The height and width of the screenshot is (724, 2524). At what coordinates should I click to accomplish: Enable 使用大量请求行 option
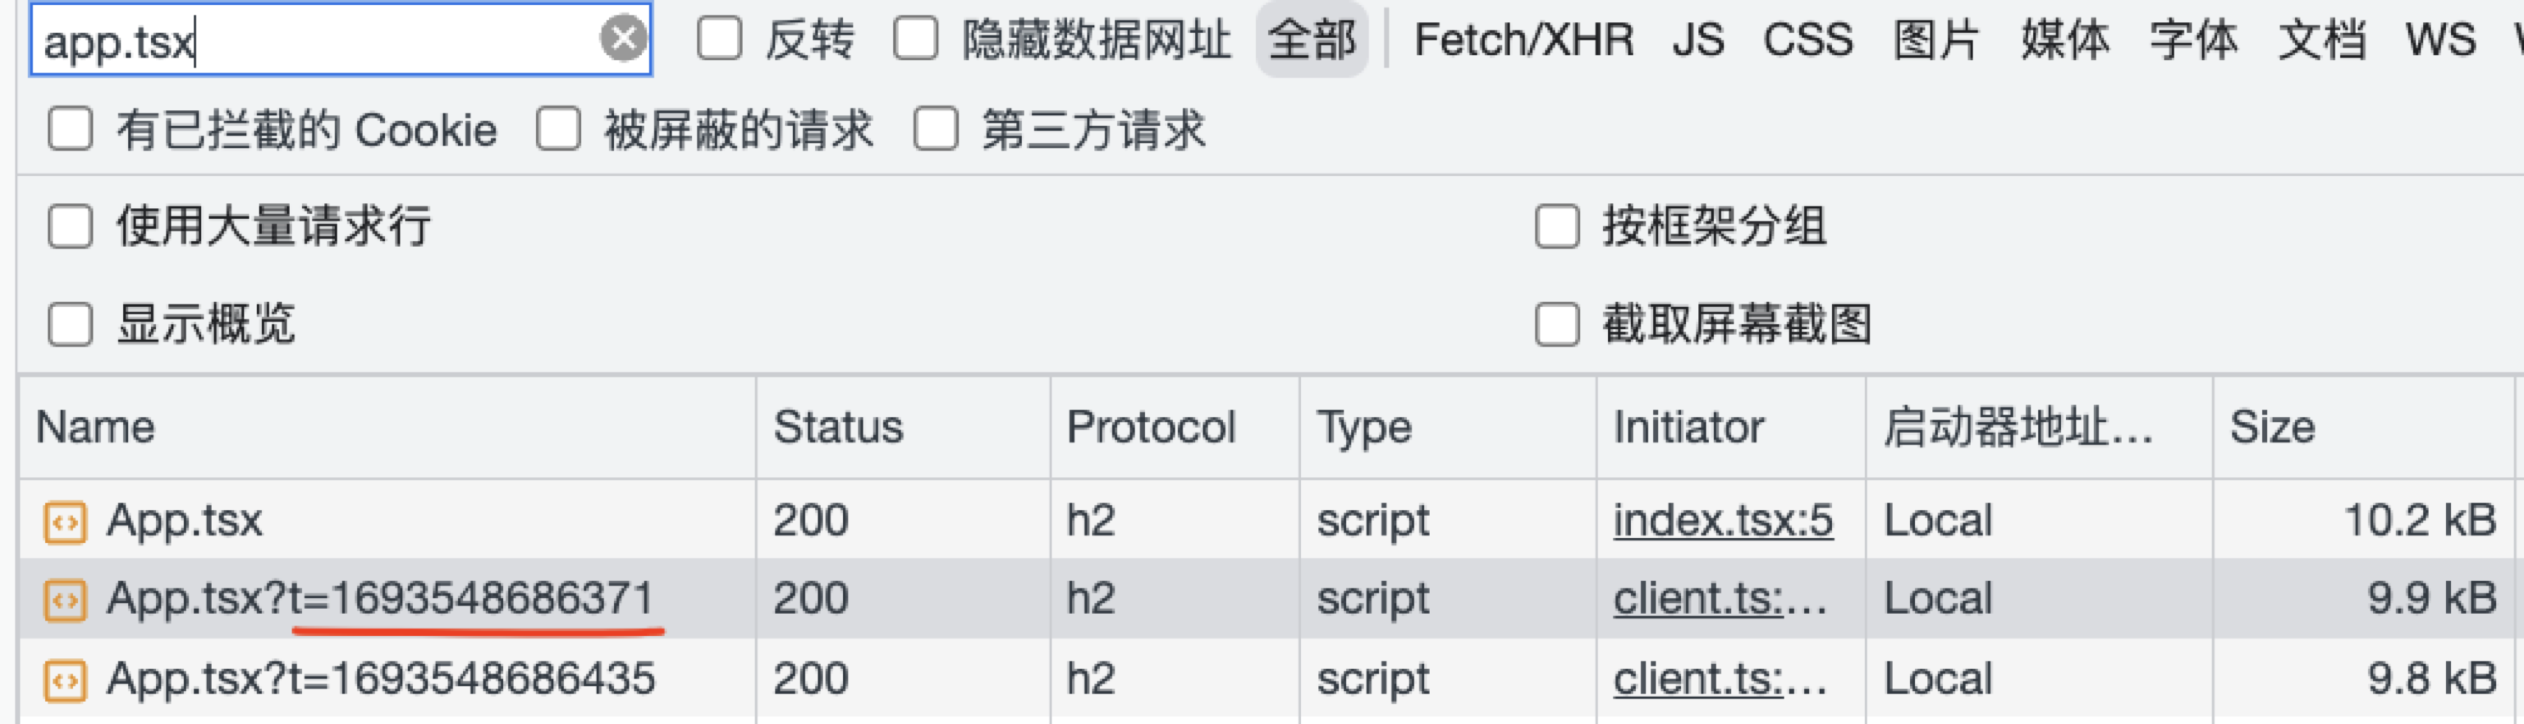[70, 226]
